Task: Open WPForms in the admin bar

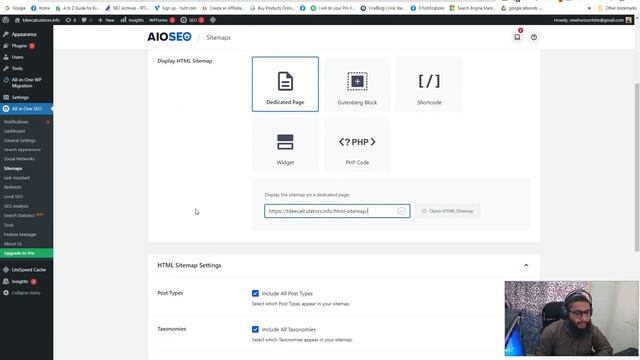Action: pos(162,20)
